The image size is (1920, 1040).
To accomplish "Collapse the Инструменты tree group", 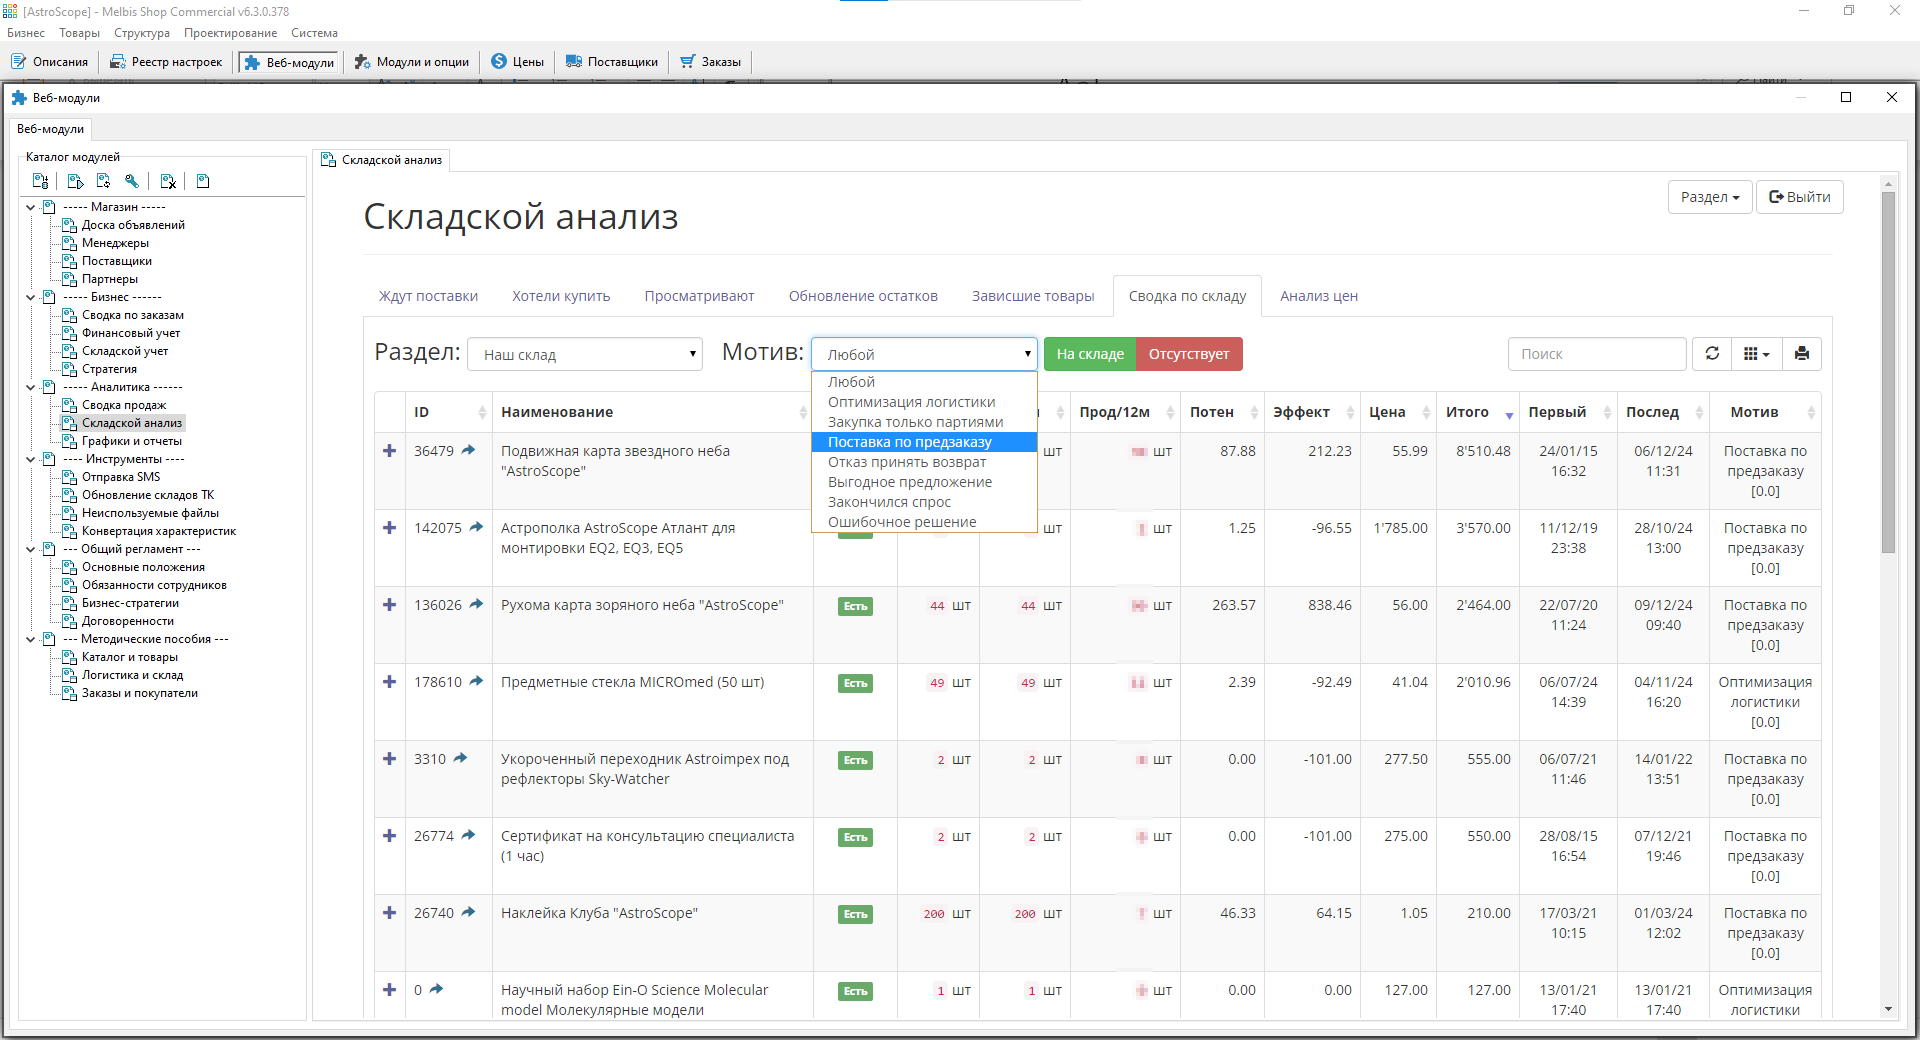I will tap(31, 459).
